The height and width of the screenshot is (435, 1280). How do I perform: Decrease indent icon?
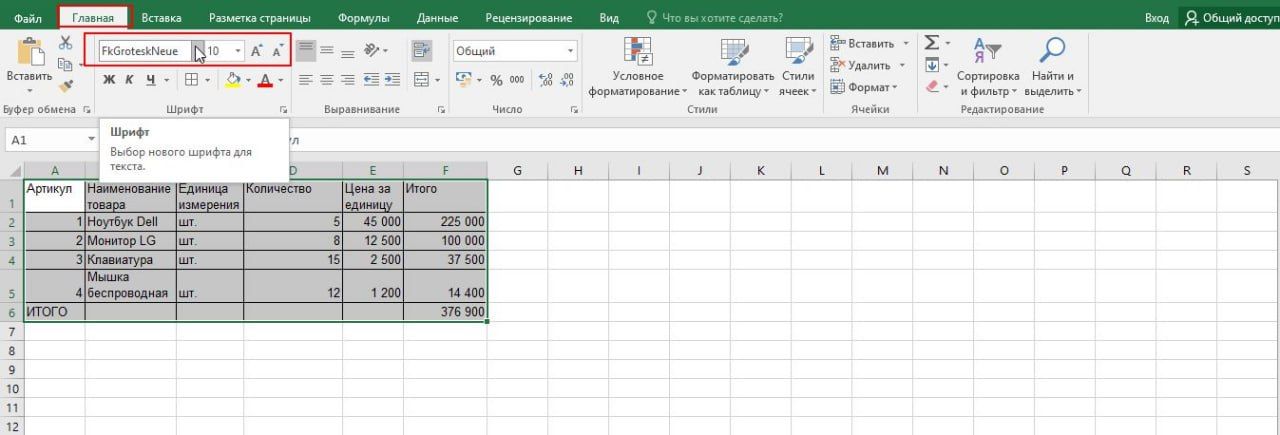(x=371, y=80)
